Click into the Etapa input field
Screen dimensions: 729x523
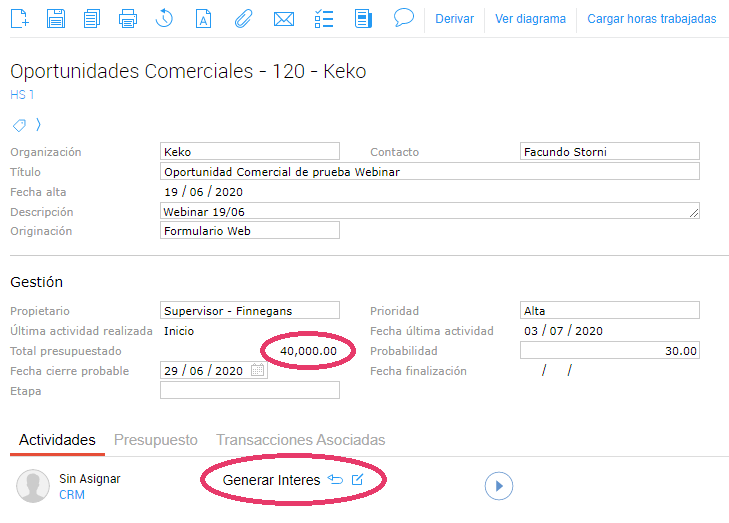tap(250, 391)
